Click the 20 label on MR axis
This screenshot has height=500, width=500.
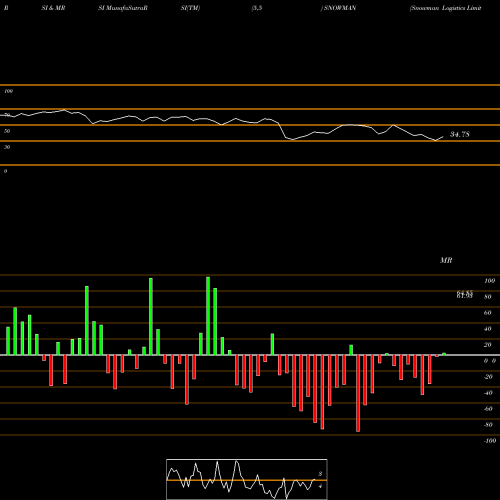pyautogui.click(x=488, y=345)
